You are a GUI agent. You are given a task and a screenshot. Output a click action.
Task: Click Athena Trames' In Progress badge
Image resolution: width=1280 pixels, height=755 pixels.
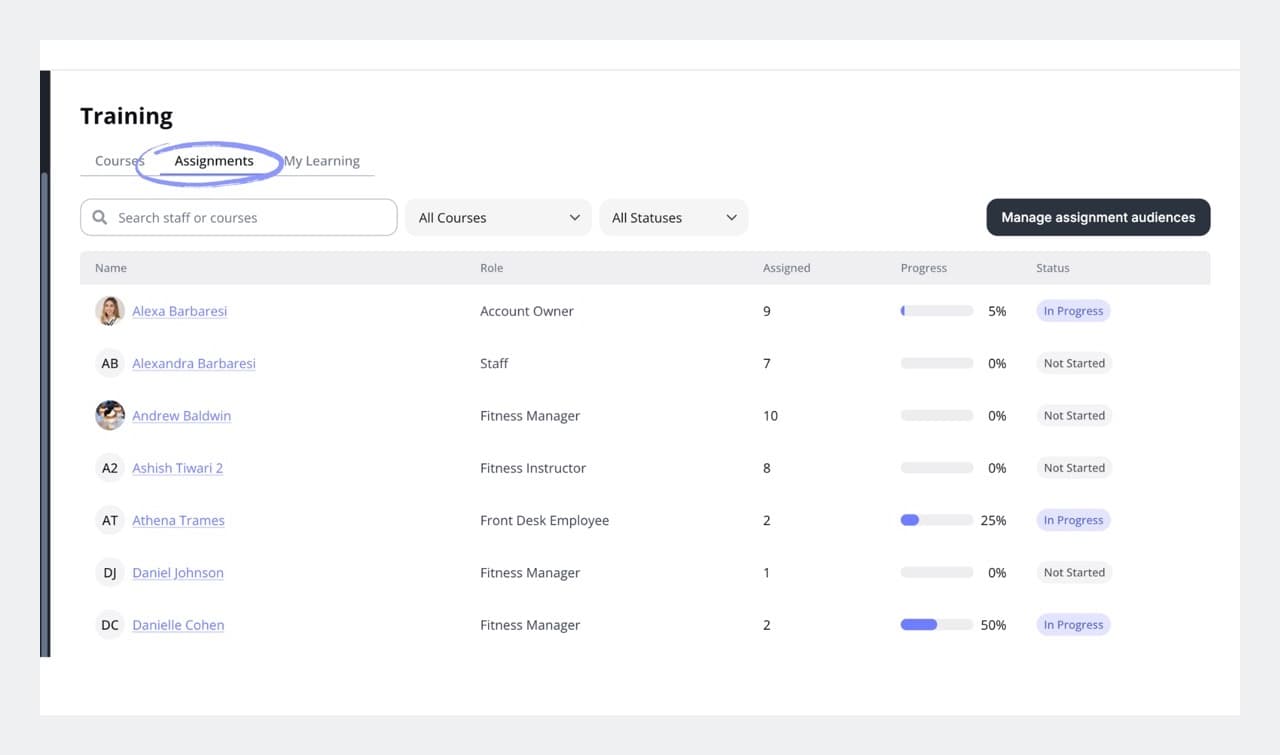[x=1073, y=520]
